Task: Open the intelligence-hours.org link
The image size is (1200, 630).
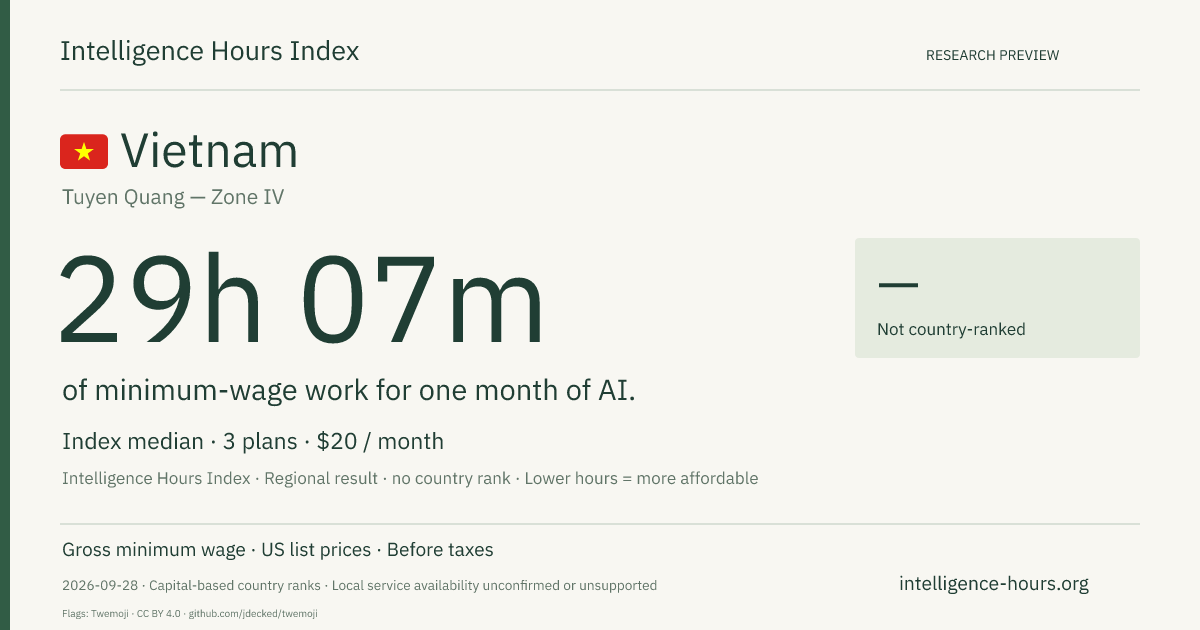Action: click(x=994, y=584)
